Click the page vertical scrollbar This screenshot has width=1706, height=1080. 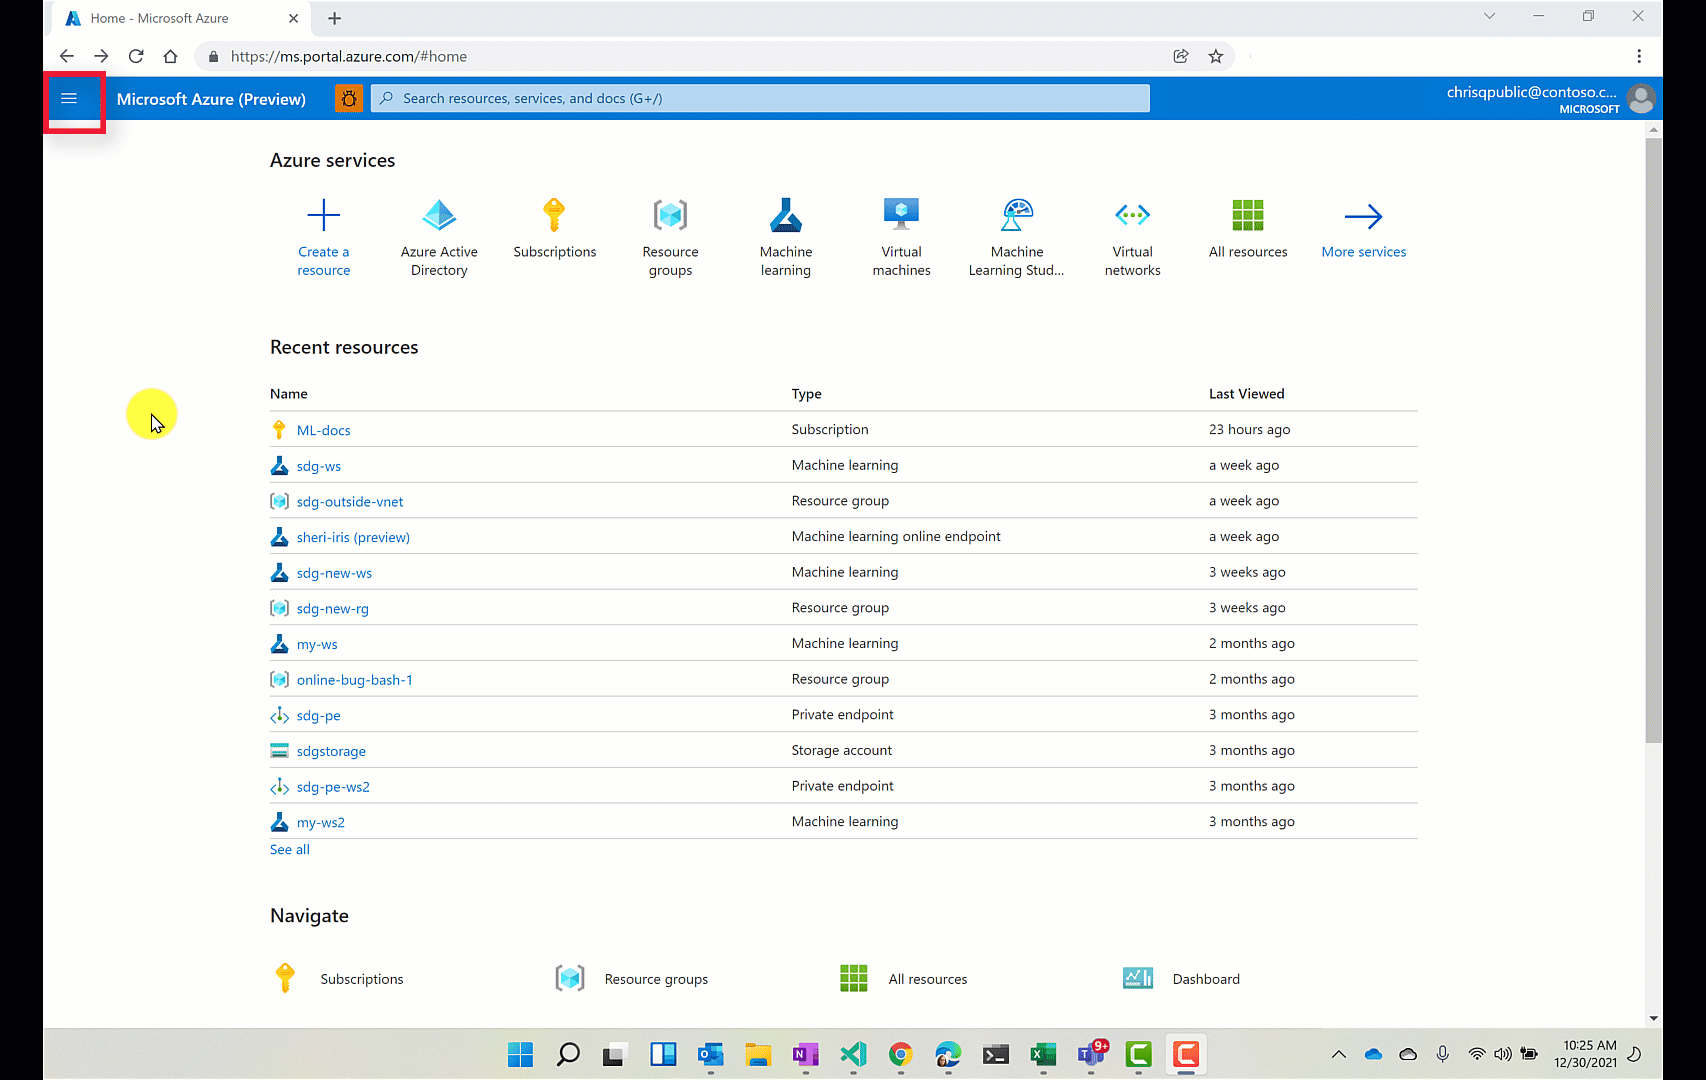(1653, 440)
